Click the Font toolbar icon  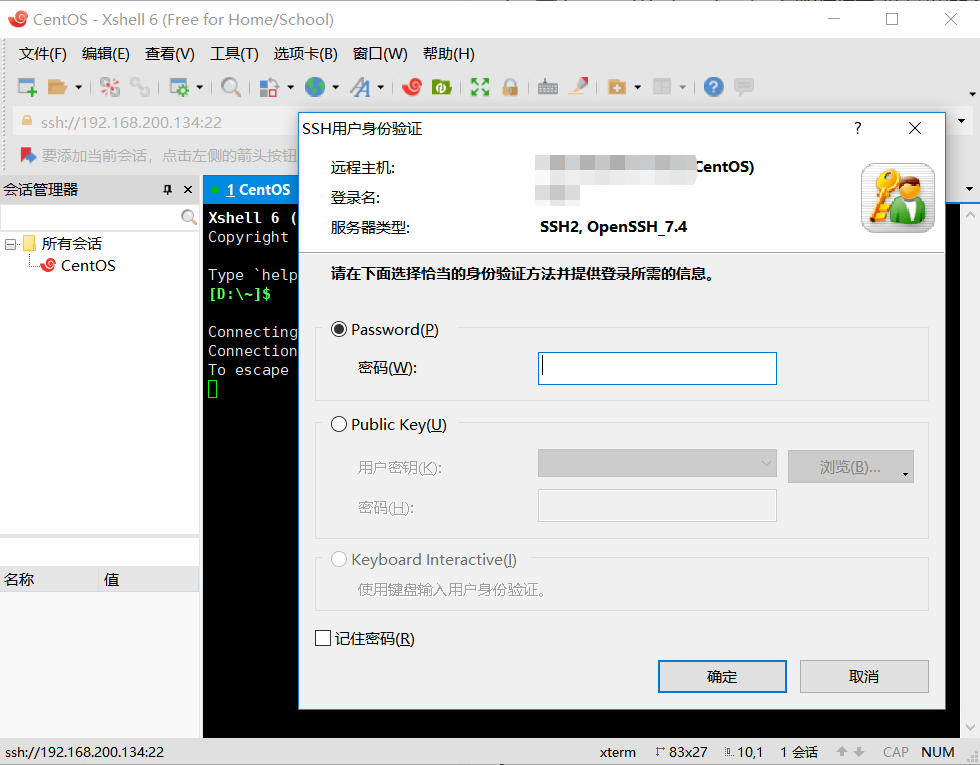360,87
